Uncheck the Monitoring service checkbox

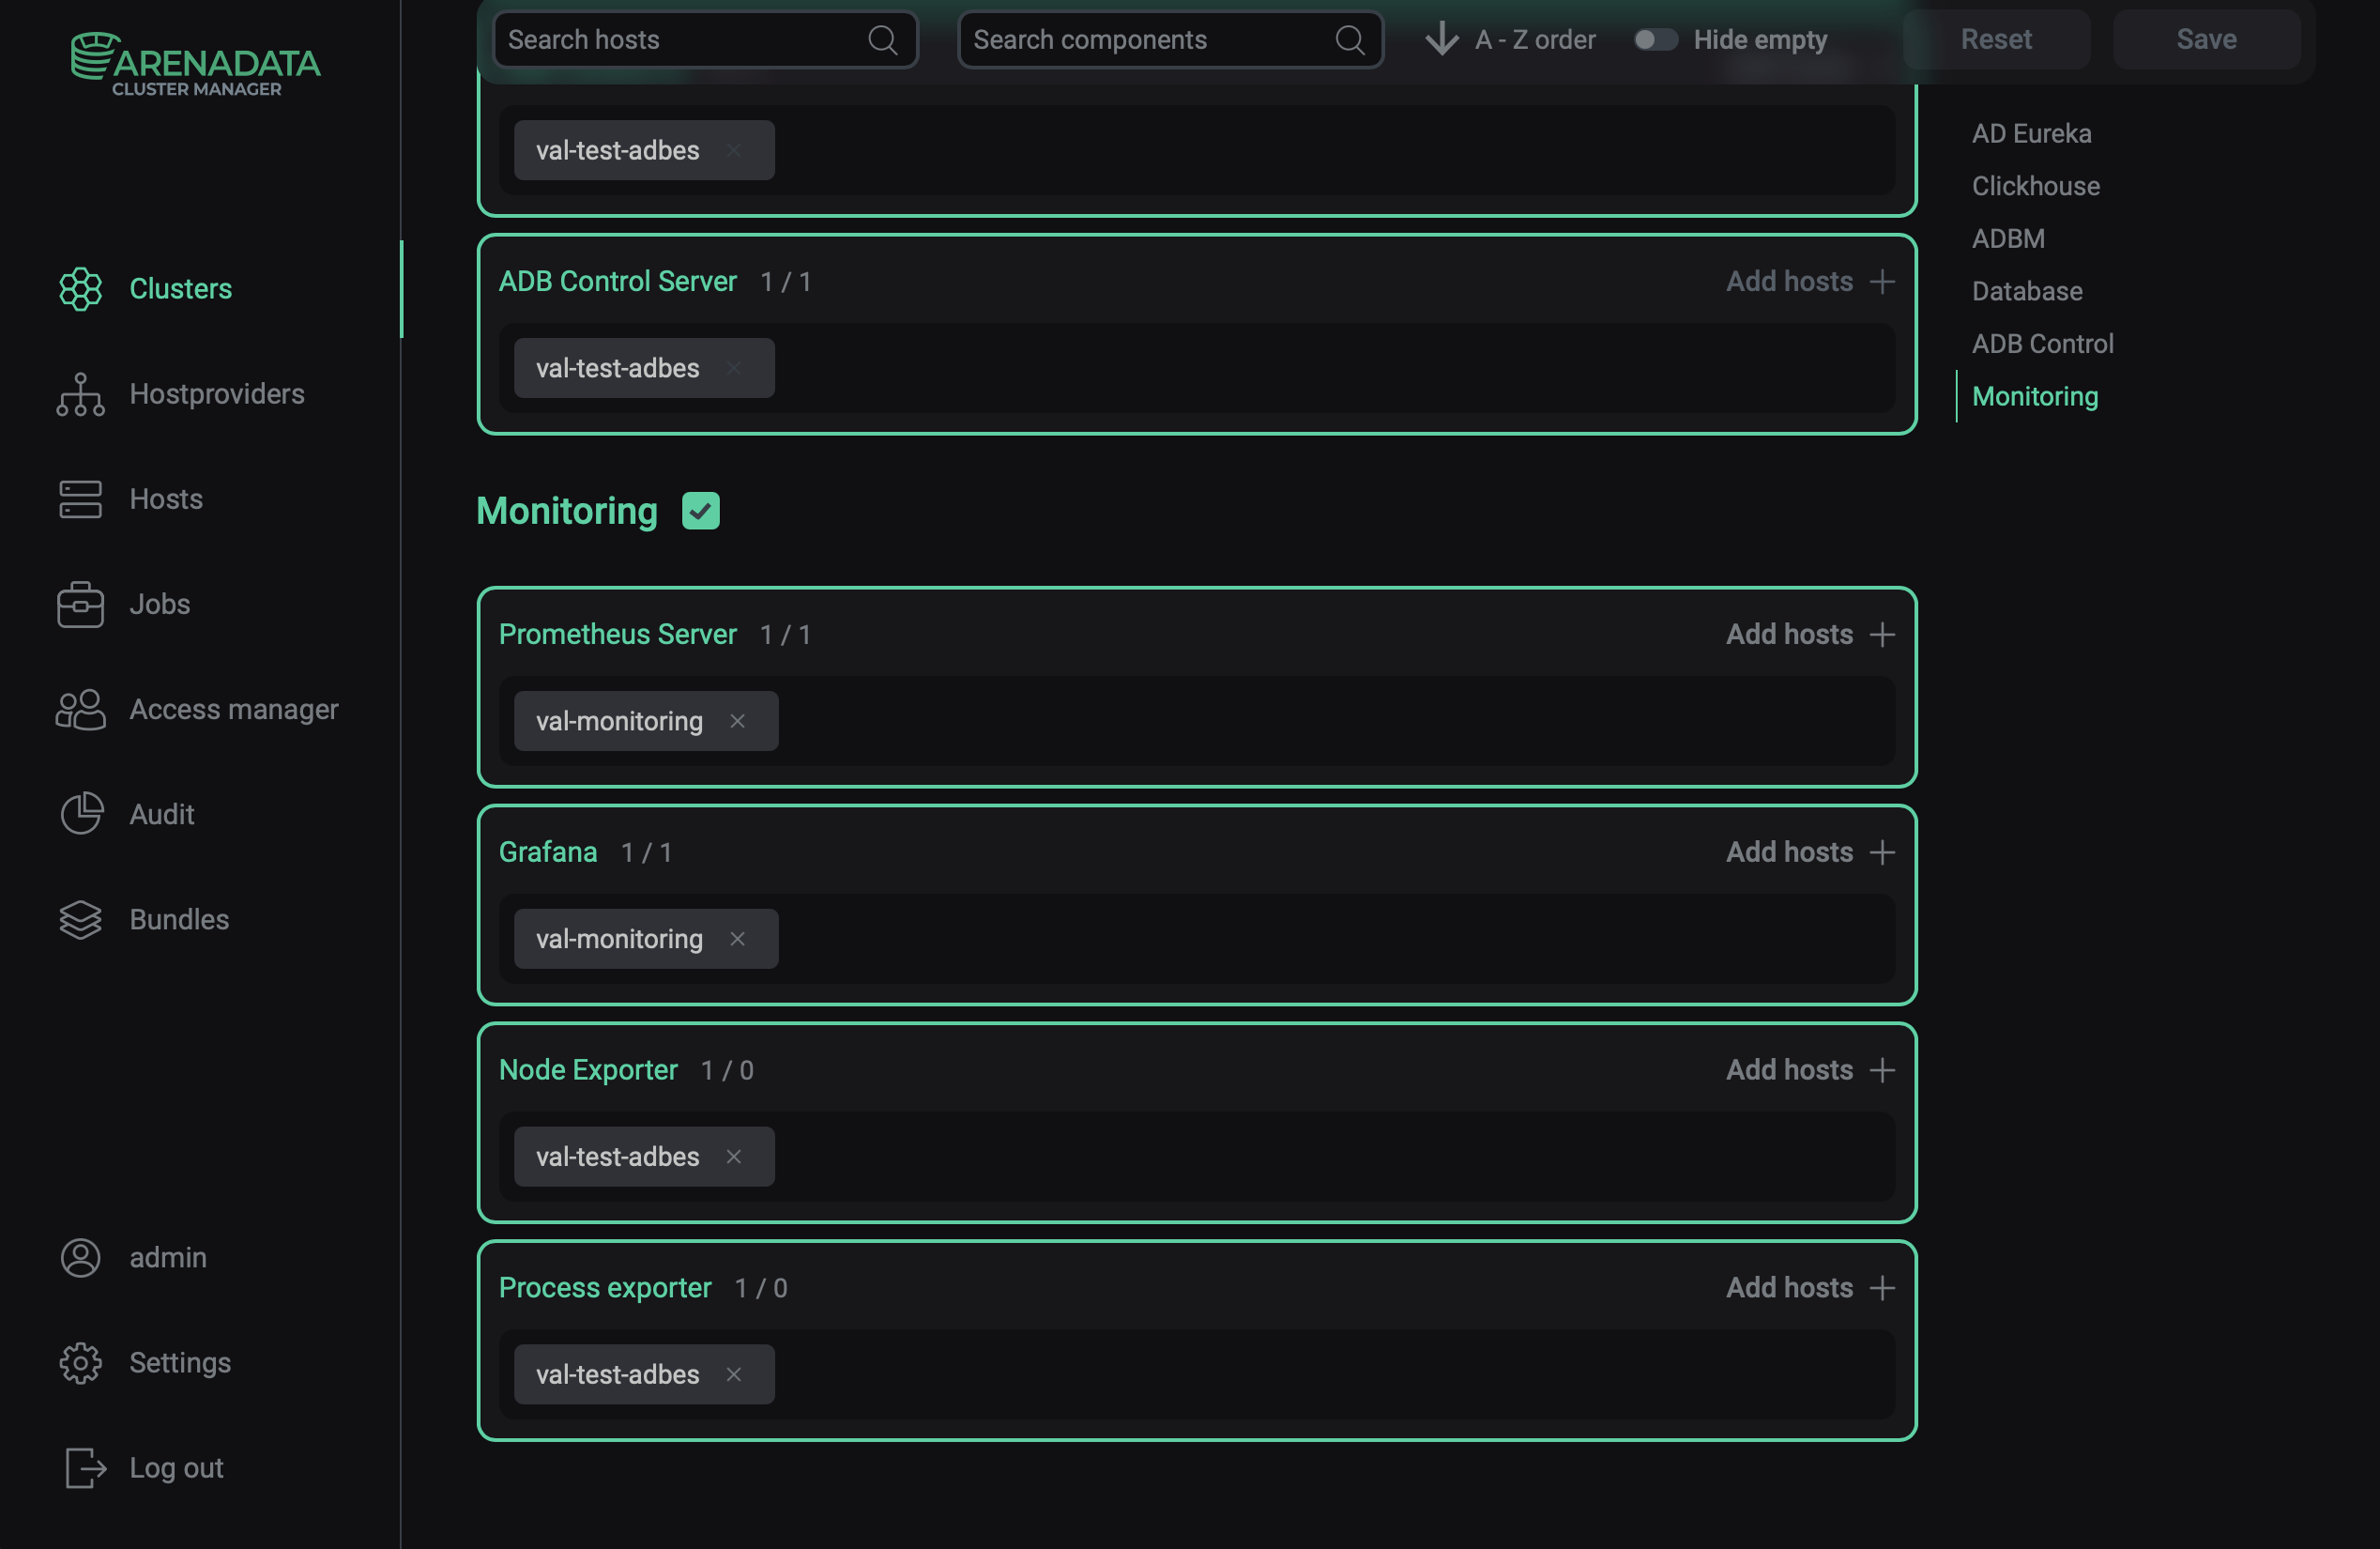pyautogui.click(x=701, y=510)
